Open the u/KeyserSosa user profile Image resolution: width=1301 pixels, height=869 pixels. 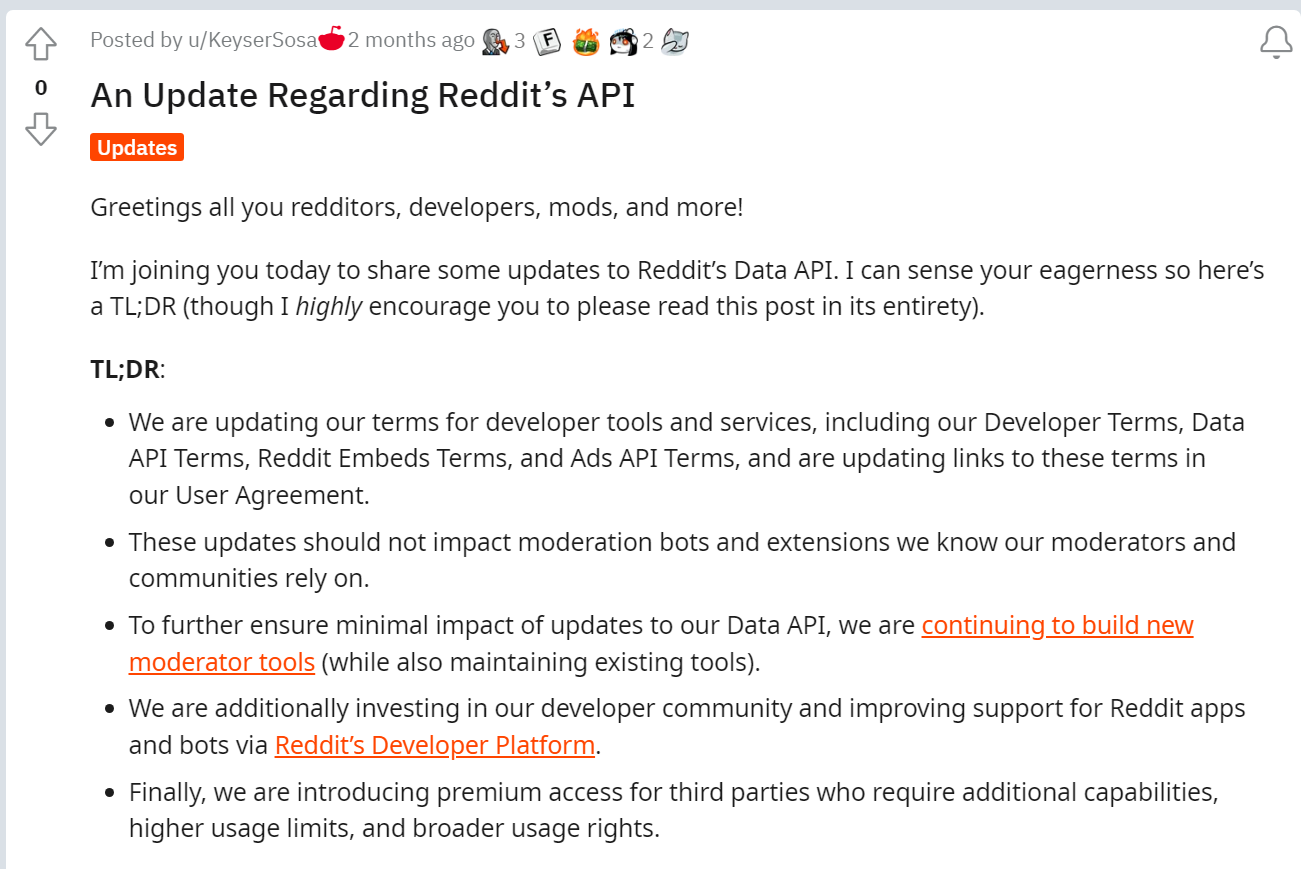pos(252,40)
